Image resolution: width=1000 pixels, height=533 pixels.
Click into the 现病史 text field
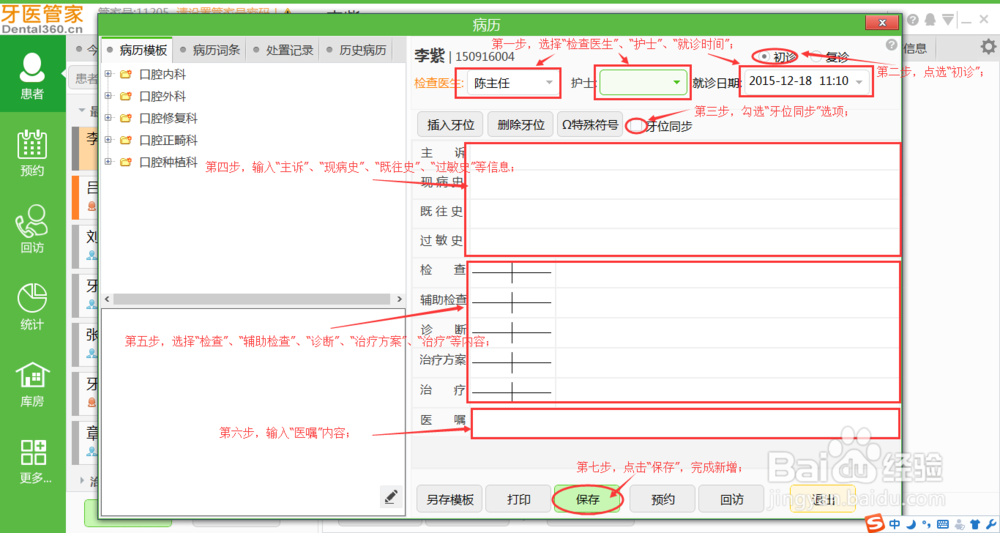coord(682,184)
